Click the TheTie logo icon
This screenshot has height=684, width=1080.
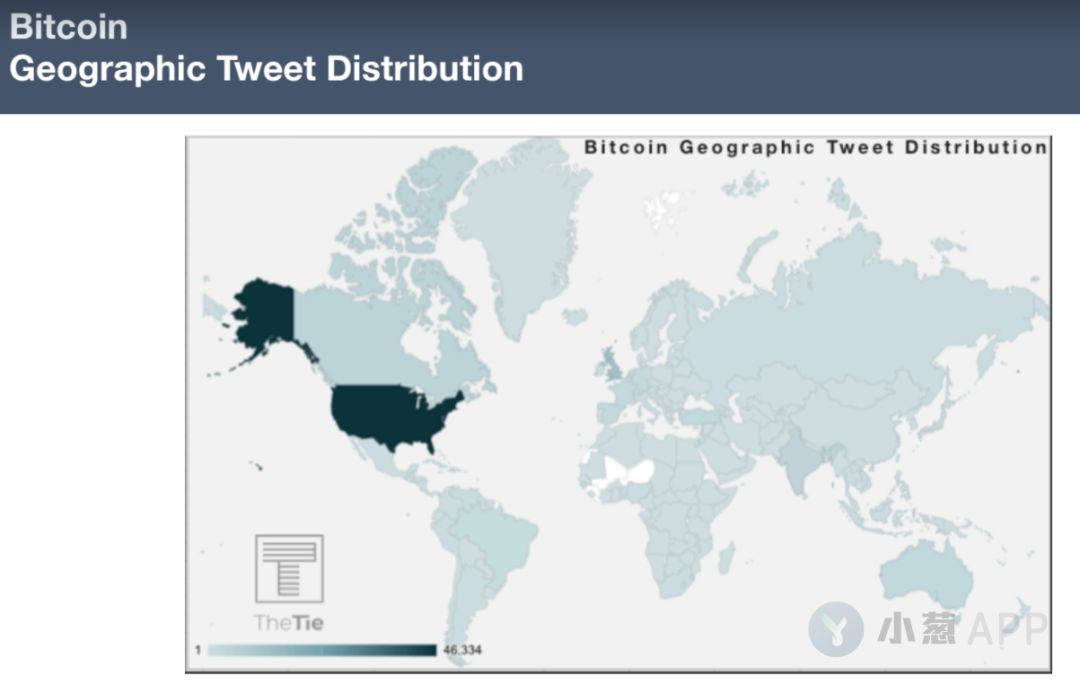pyautogui.click(x=289, y=568)
